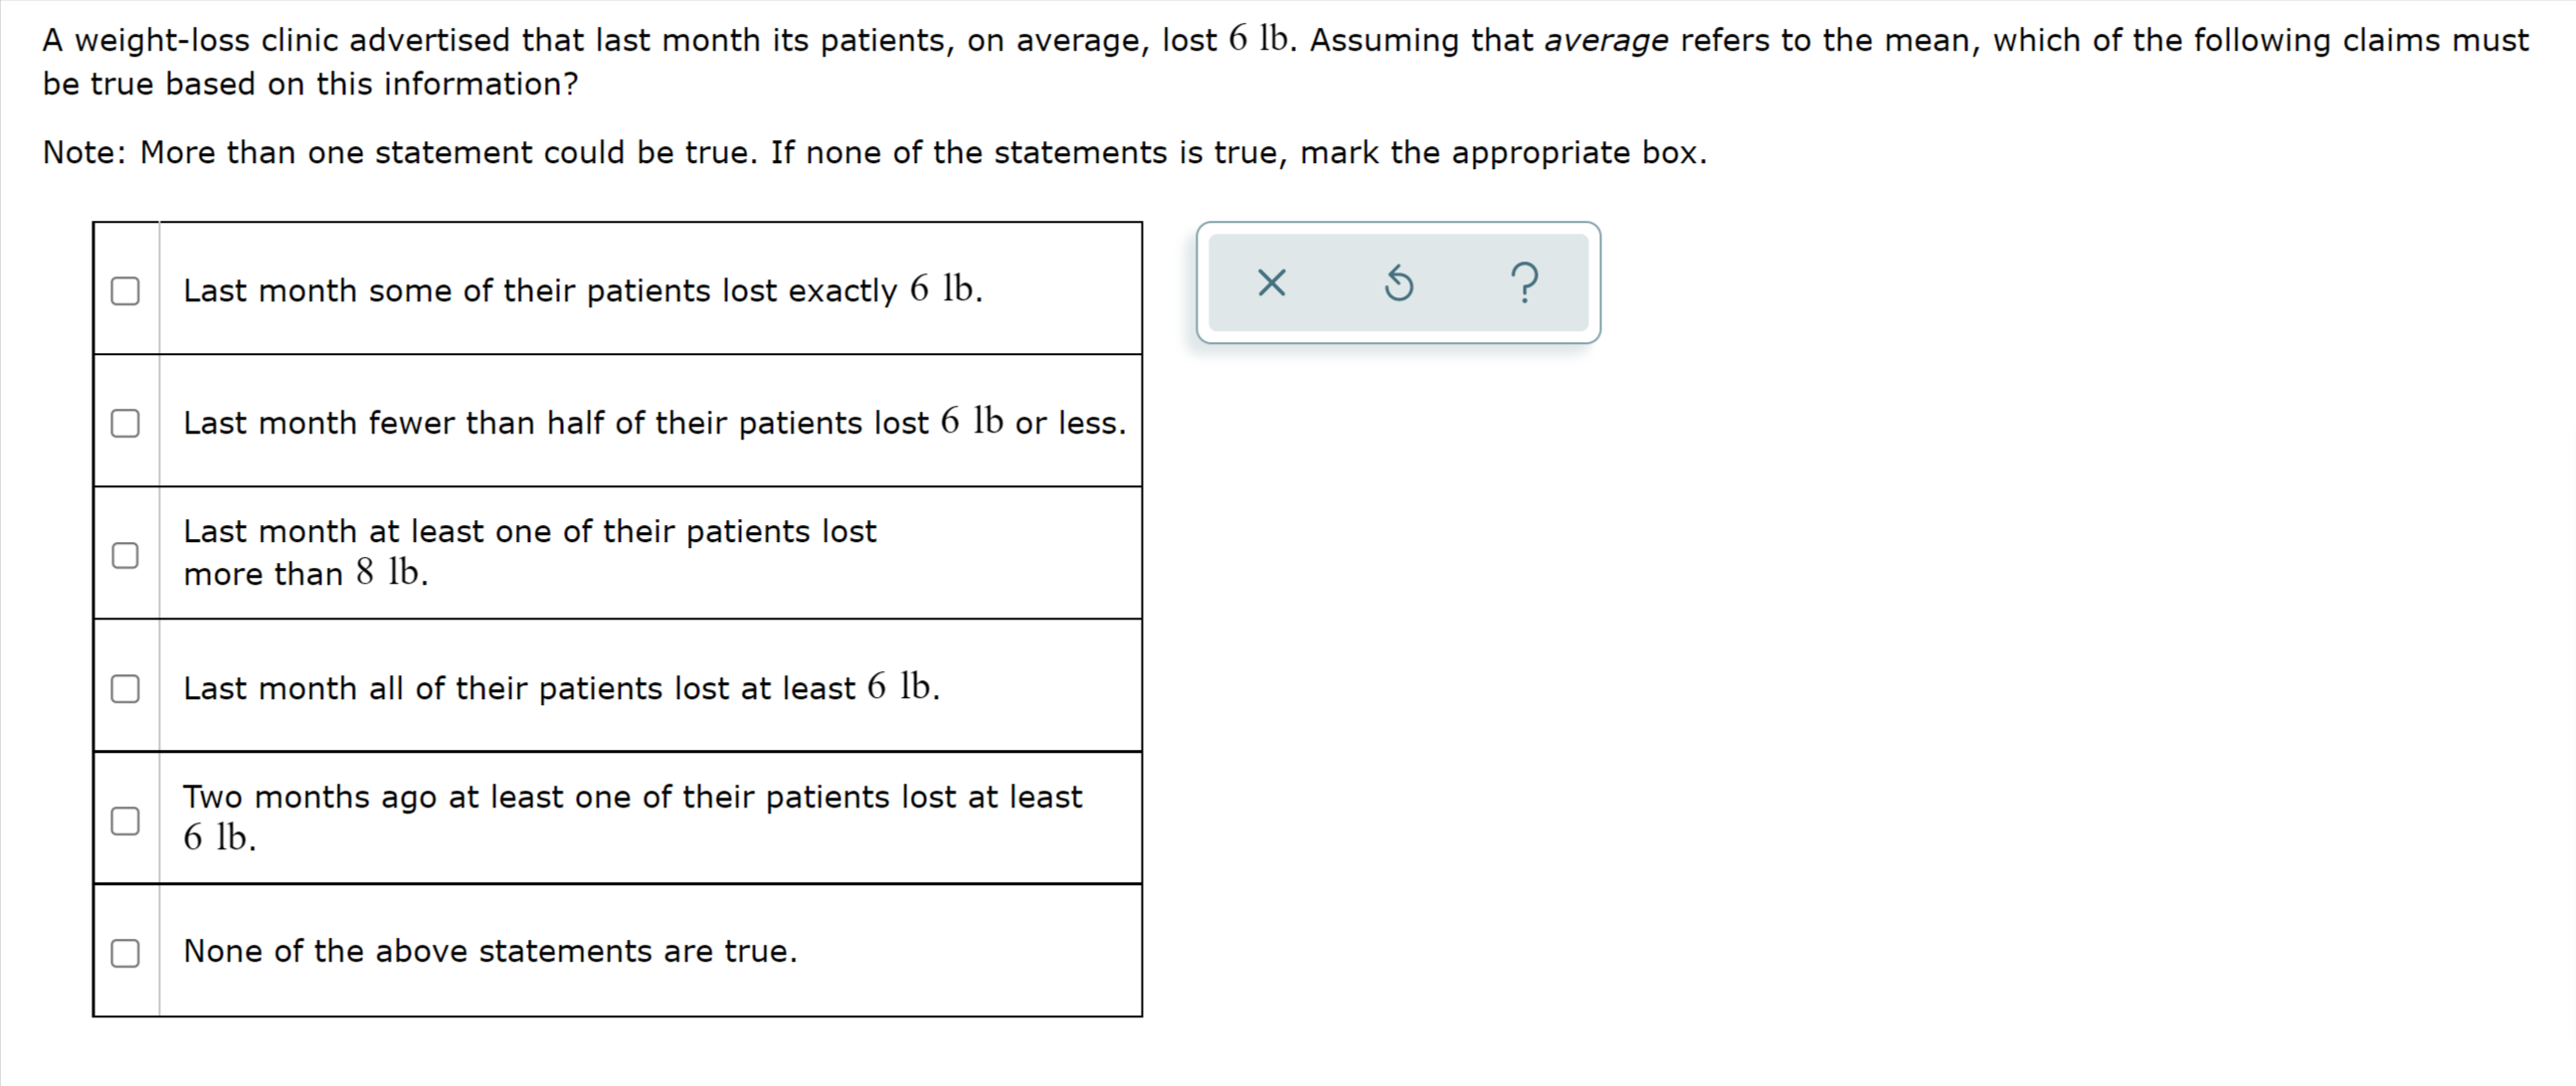Select 'None of the above statements are true'
2576x1086 pixels.
tap(125, 951)
